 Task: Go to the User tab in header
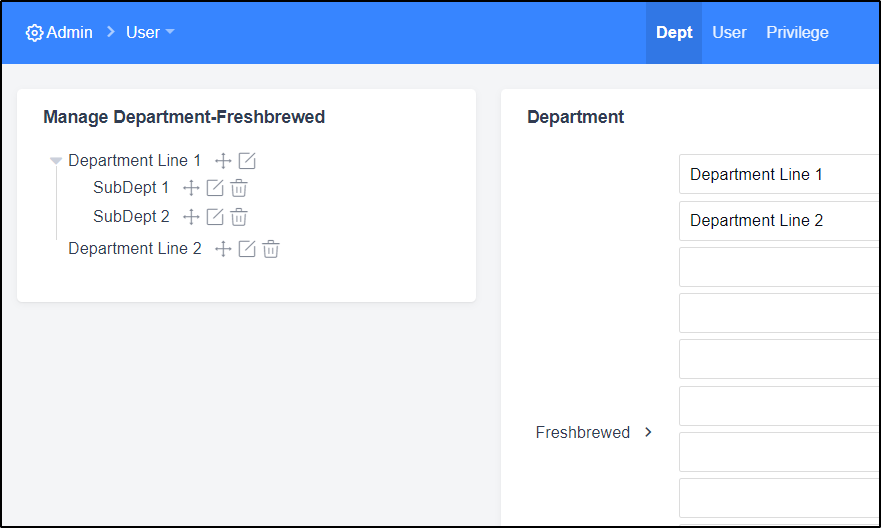click(x=729, y=33)
